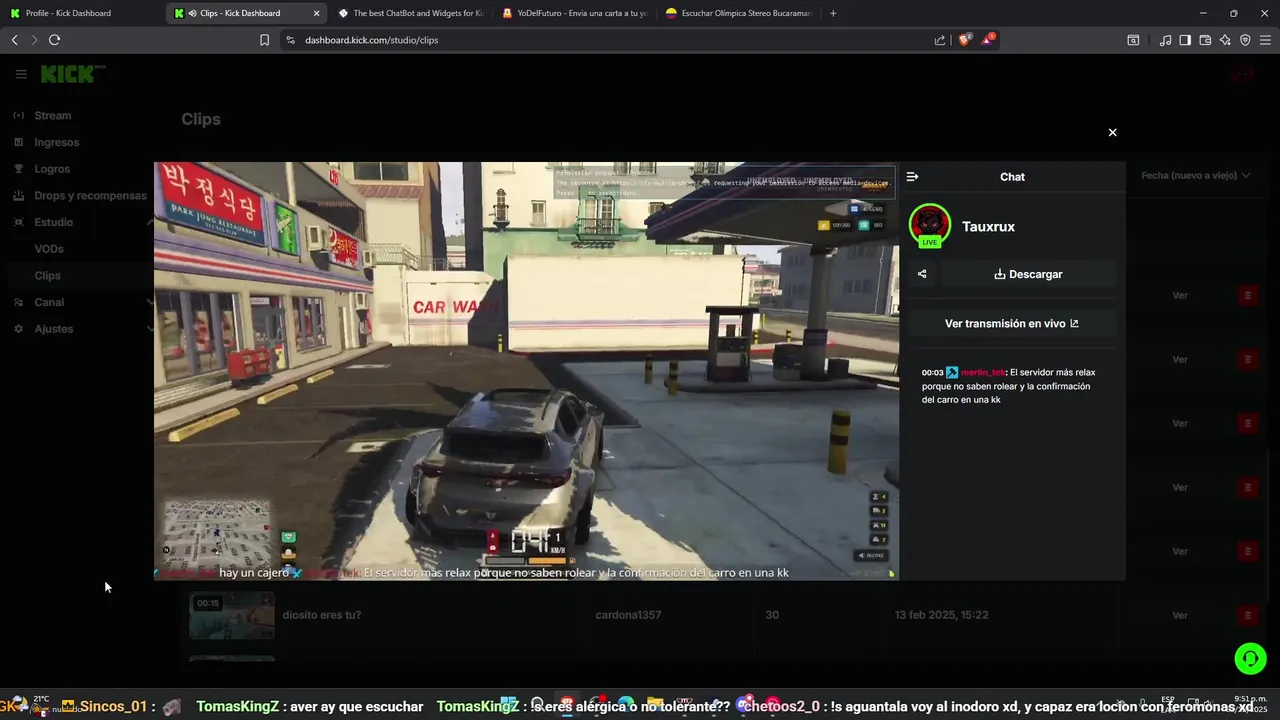The height and width of the screenshot is (720, 1280).
Task: Click the clip video player
Action: [x=526, y=371]
